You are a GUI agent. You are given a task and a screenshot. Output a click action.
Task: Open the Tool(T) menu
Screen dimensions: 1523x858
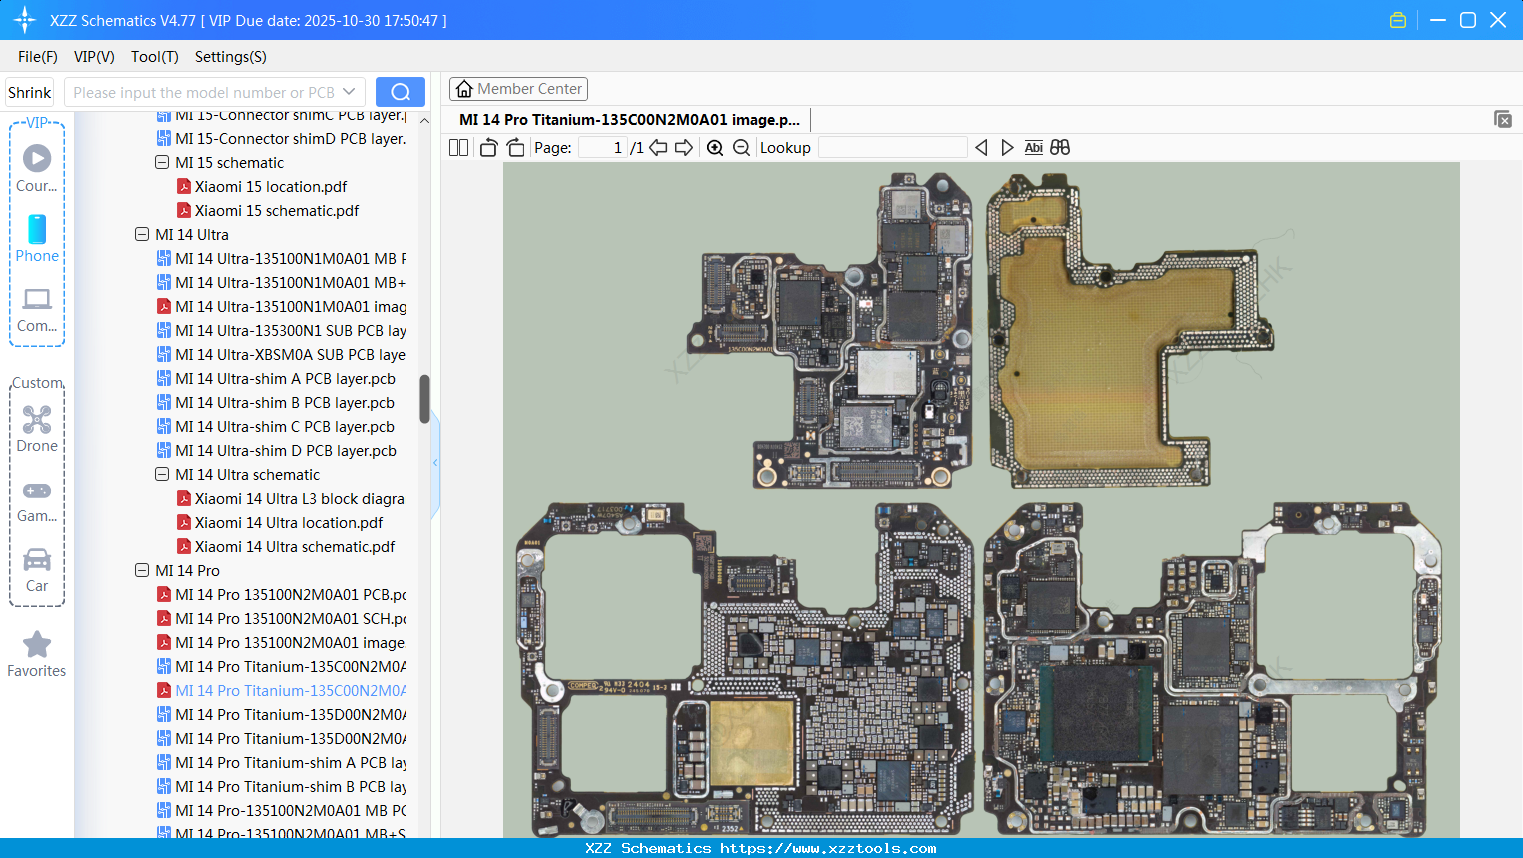pos(154,57)
